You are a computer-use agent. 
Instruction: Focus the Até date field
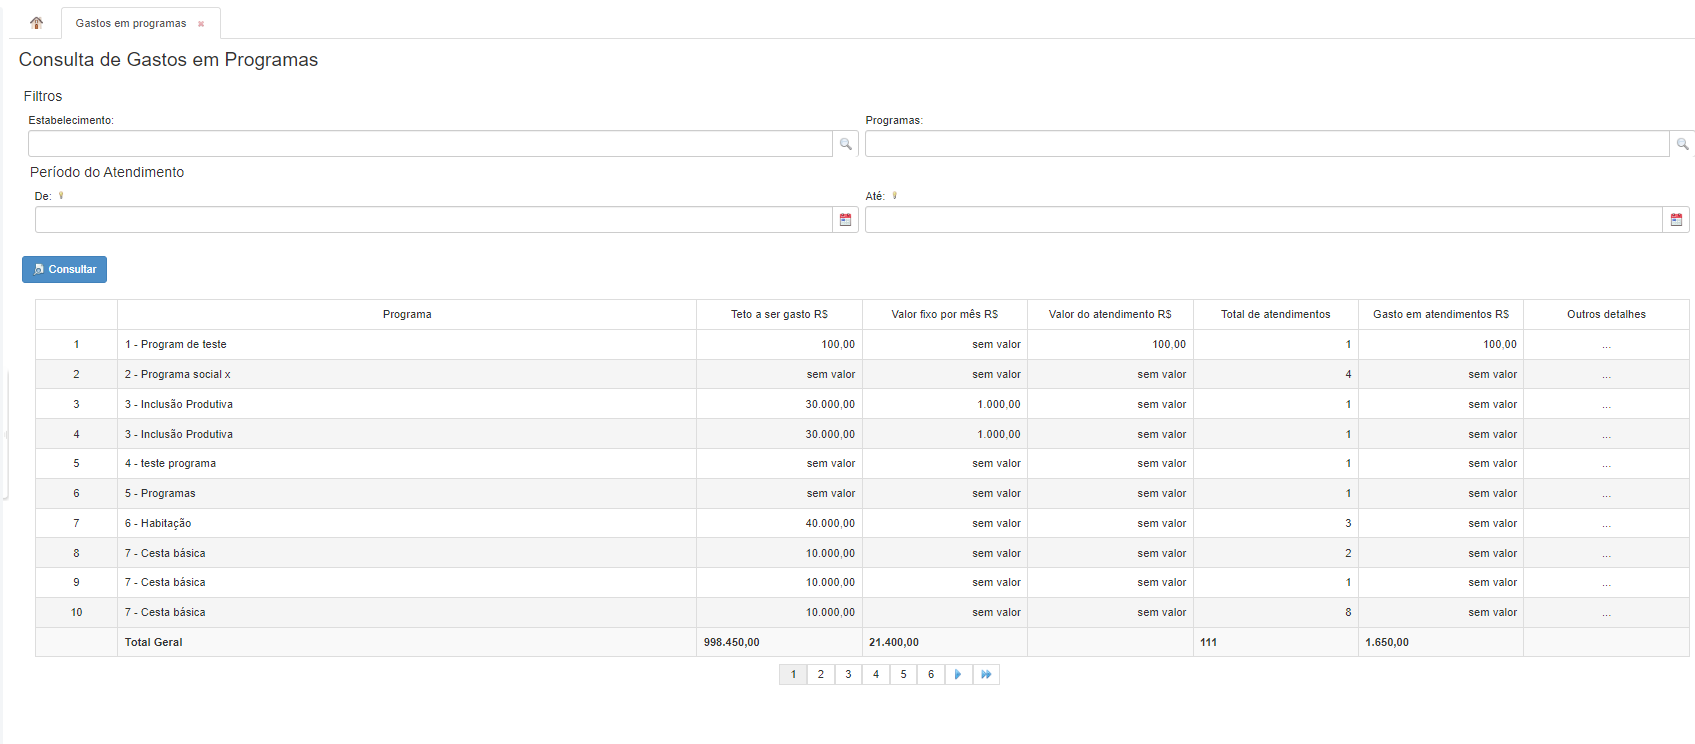click(x=1264, y=220)
